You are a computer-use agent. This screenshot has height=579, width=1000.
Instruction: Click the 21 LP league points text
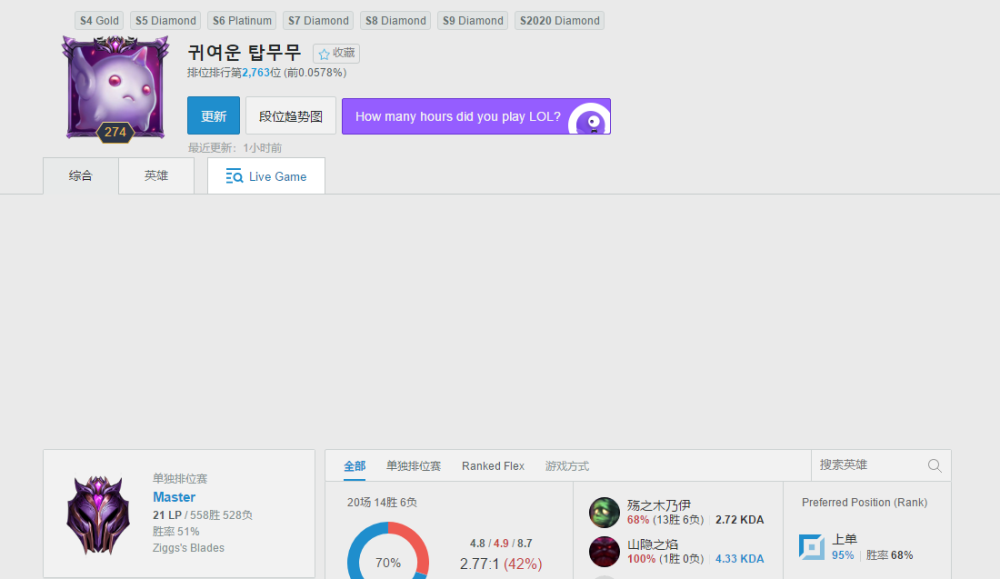tap(167, 515)
